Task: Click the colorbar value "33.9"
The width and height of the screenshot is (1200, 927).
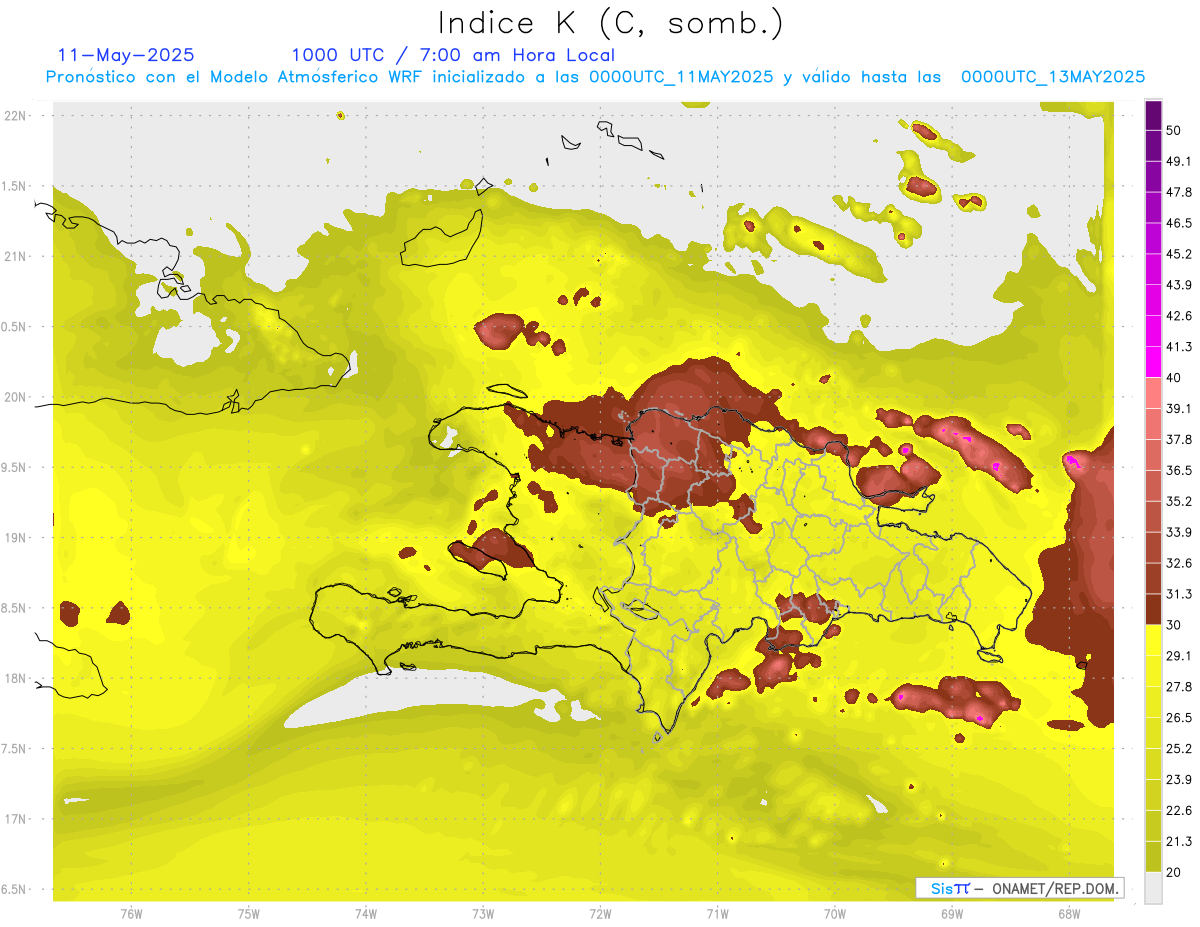Action: [1179, 532]
